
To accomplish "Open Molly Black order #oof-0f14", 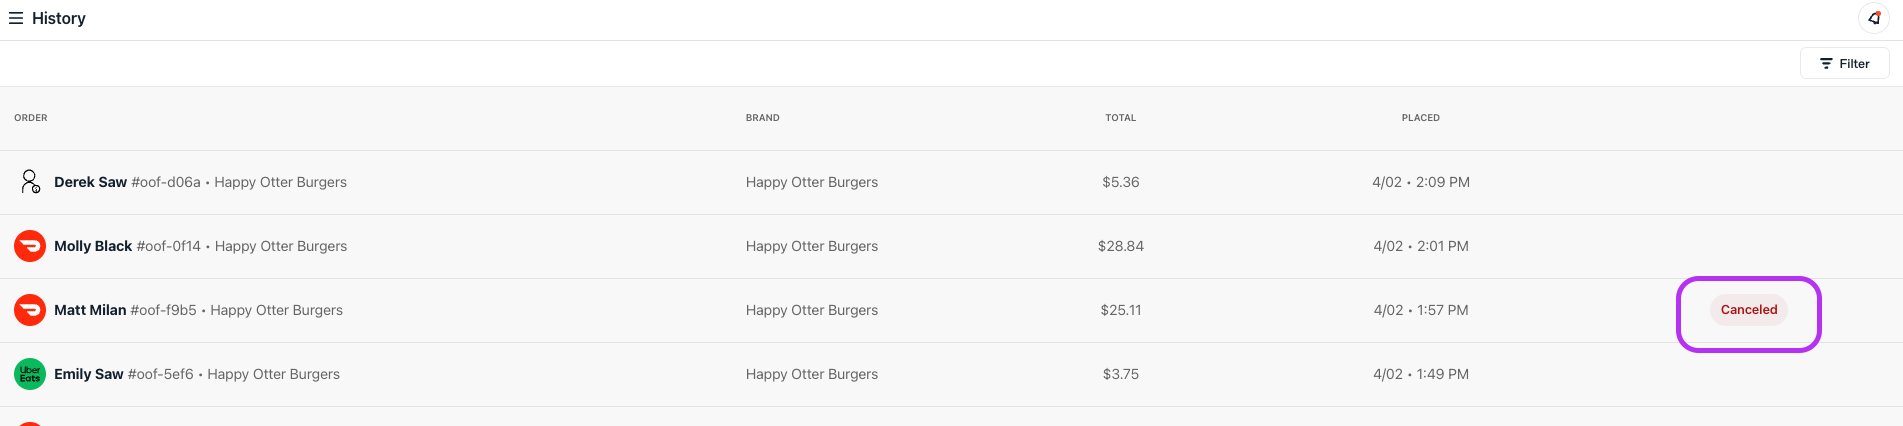I will coord(200,246).
